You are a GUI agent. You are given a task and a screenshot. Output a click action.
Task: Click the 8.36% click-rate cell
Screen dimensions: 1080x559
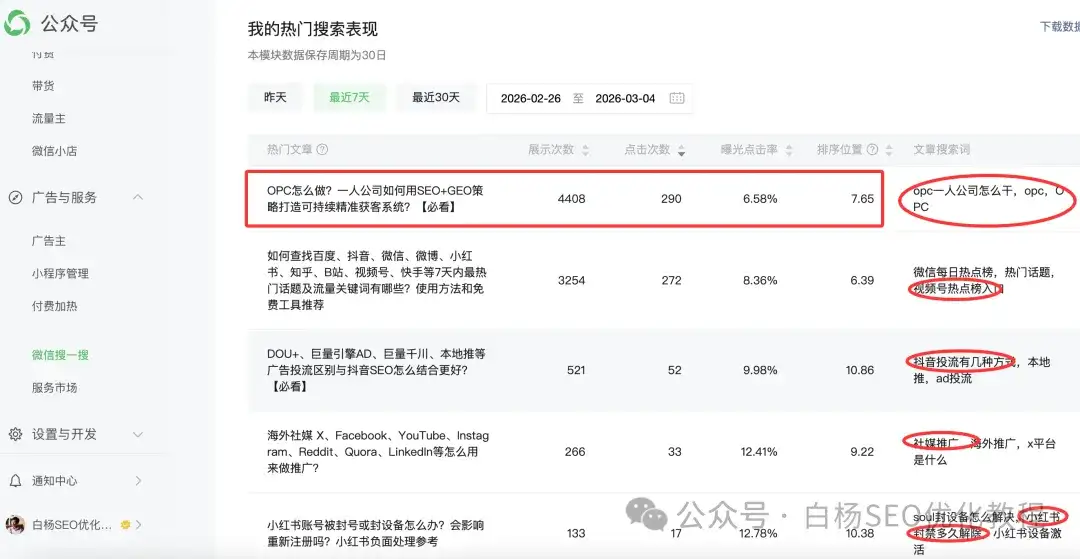click(760, 280)
